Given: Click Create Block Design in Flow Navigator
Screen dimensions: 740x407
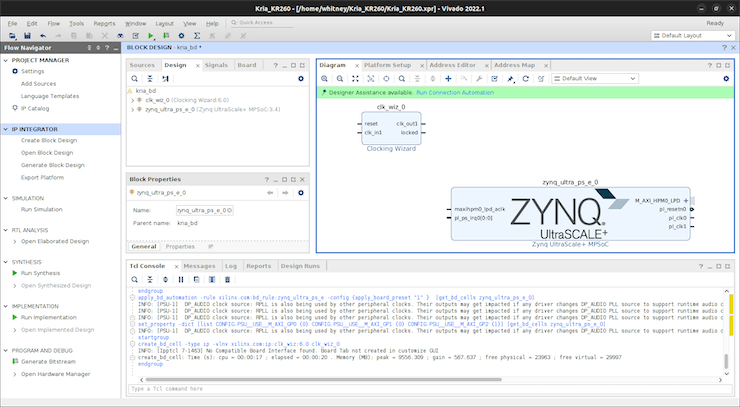Looking at the screenshot, I should (x=49, y=141).
